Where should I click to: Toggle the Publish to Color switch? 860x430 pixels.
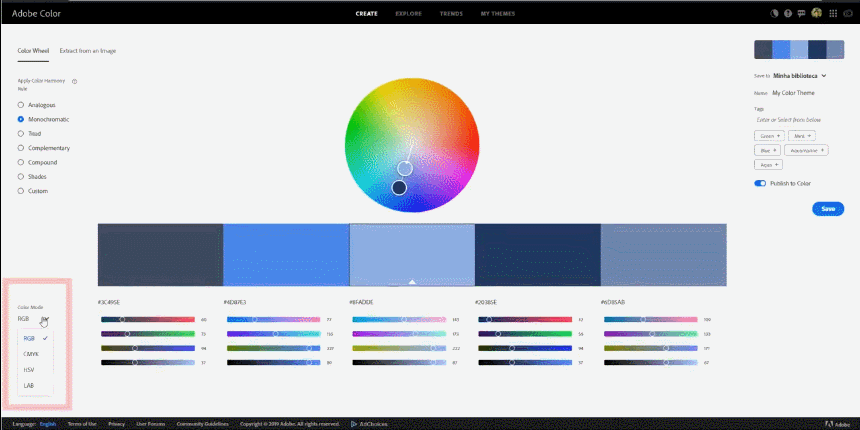760,183
